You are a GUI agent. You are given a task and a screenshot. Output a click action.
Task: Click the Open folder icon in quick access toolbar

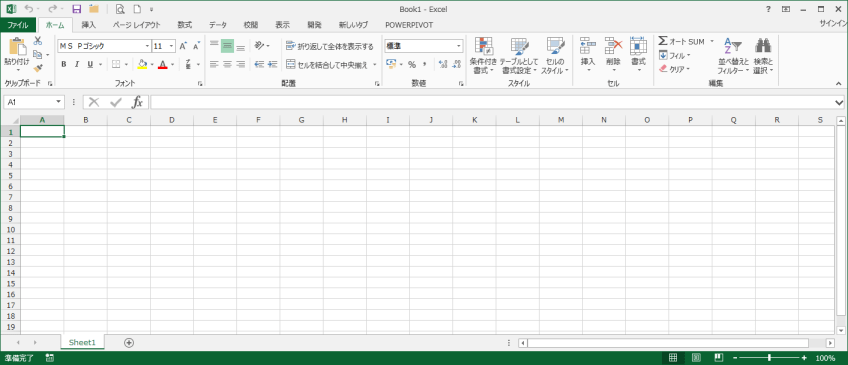[94, 9]
